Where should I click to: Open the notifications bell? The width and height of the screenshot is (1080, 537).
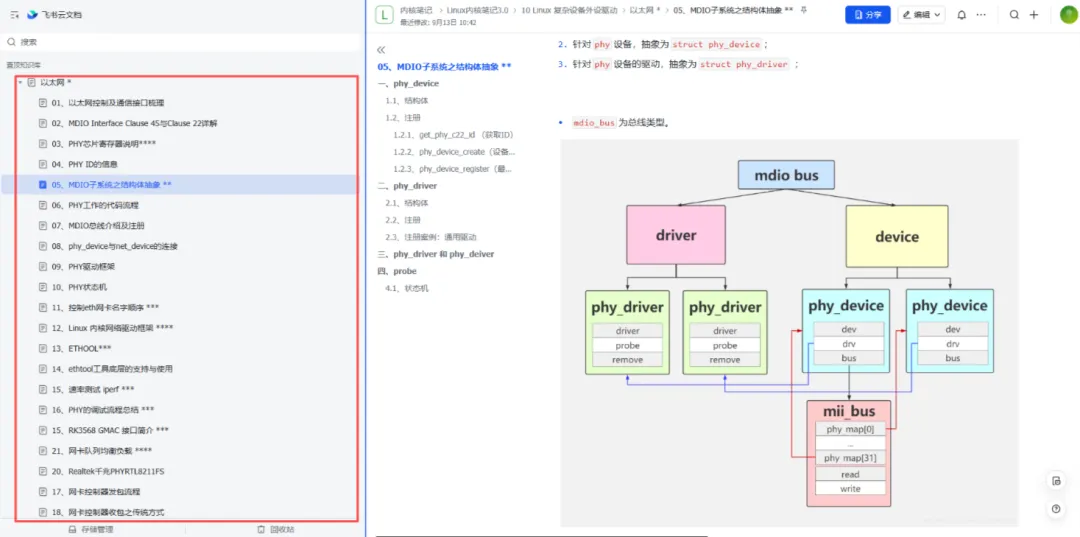click(962, 14)
